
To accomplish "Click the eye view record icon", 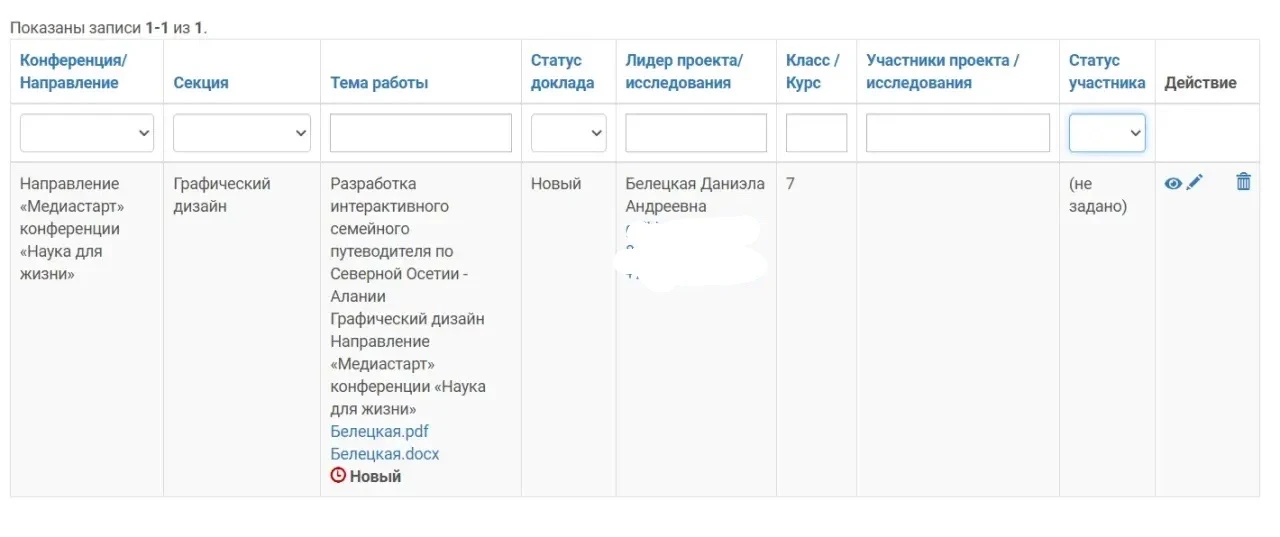I will pyautogui.click(x=1173, y=183).
